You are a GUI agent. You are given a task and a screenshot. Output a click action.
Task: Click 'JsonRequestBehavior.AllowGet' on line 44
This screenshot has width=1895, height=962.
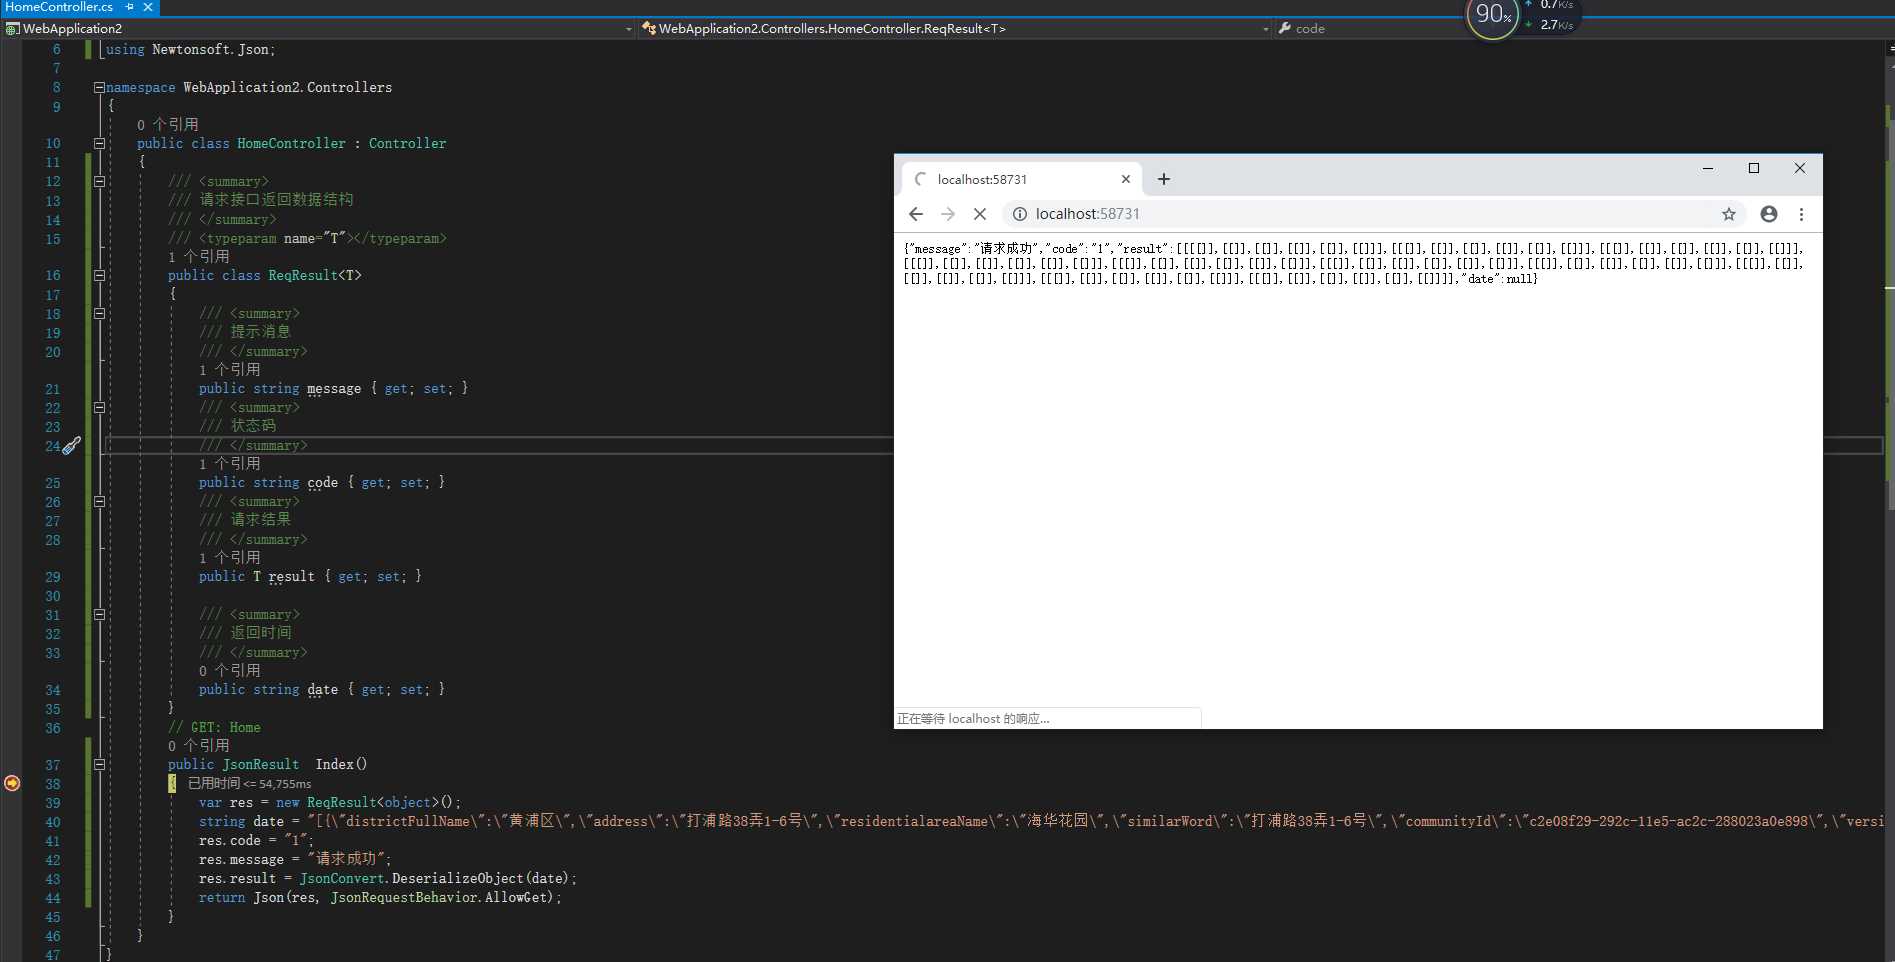point(440,898)
